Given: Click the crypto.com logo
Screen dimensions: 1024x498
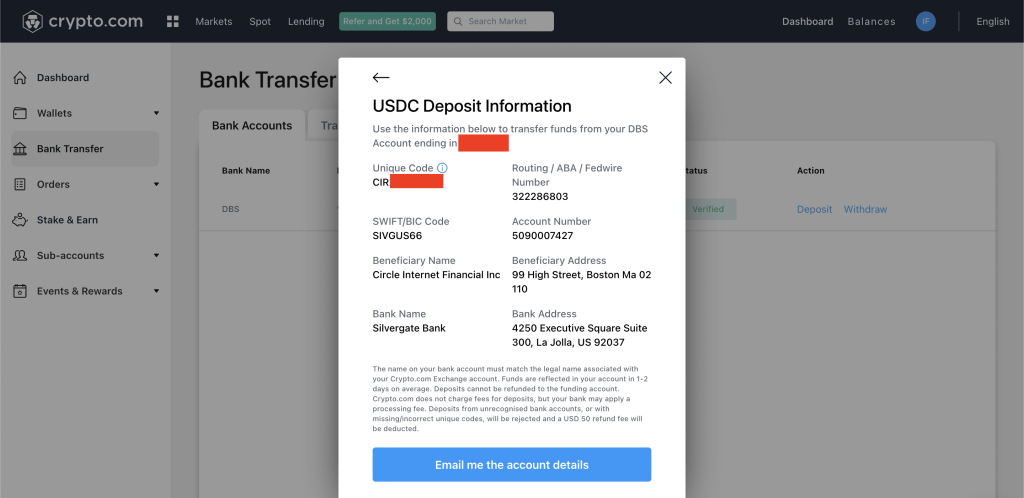Looking at the screenshot, I should click(82, 22).
